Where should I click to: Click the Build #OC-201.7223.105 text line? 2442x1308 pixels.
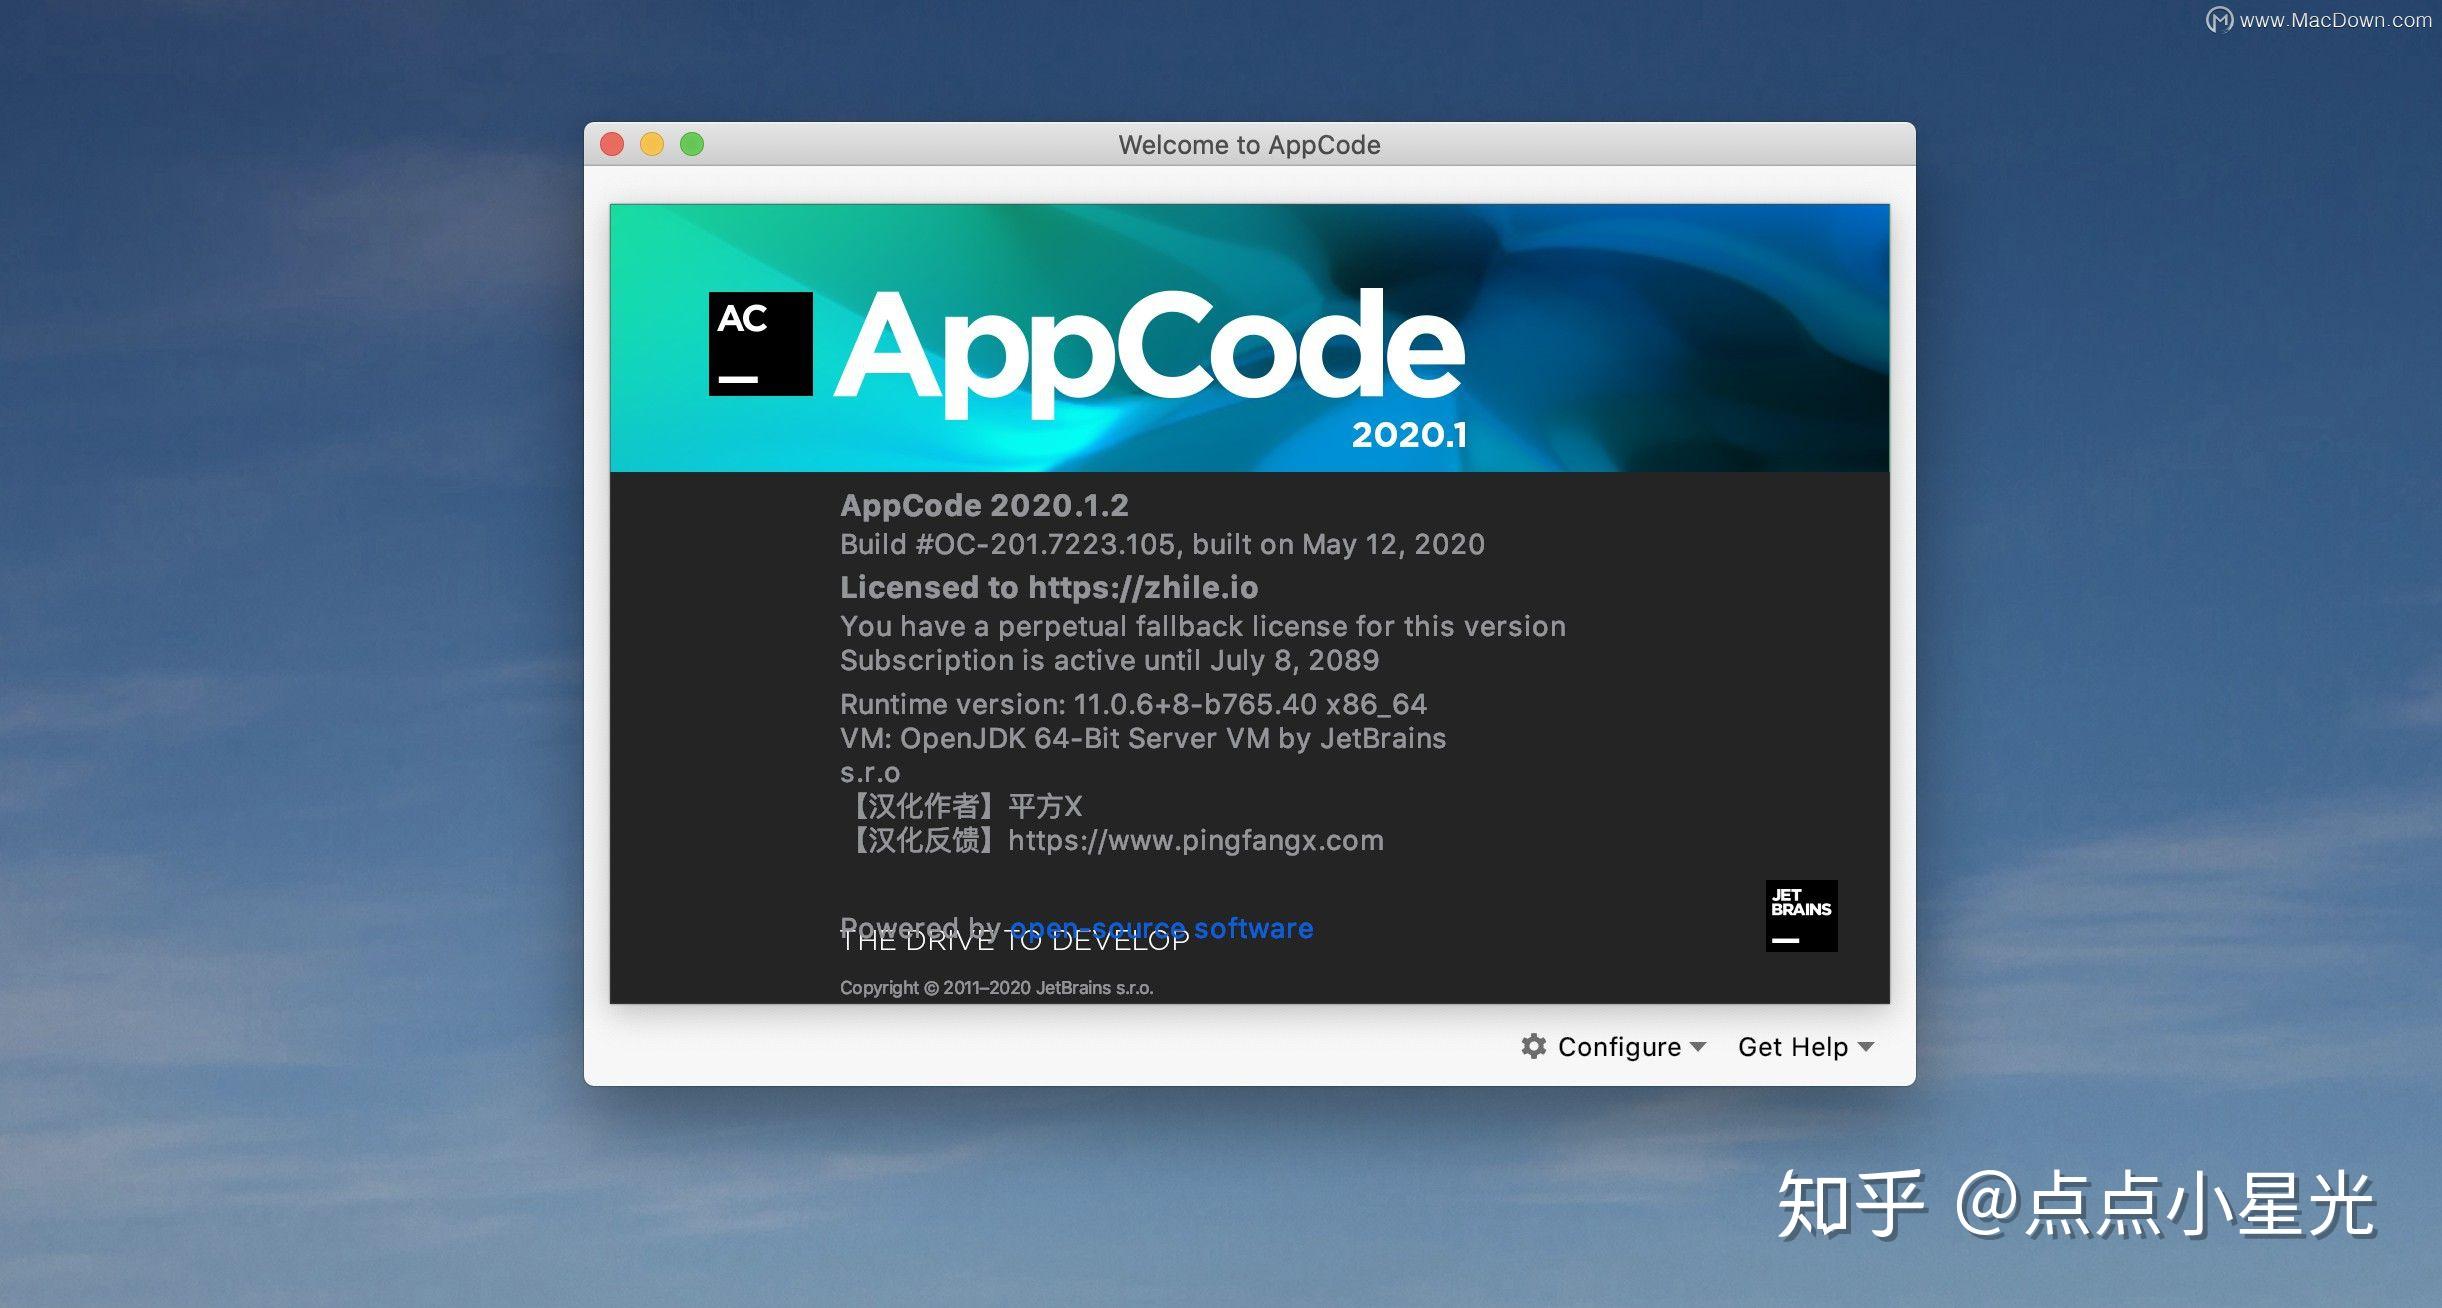1162,544
